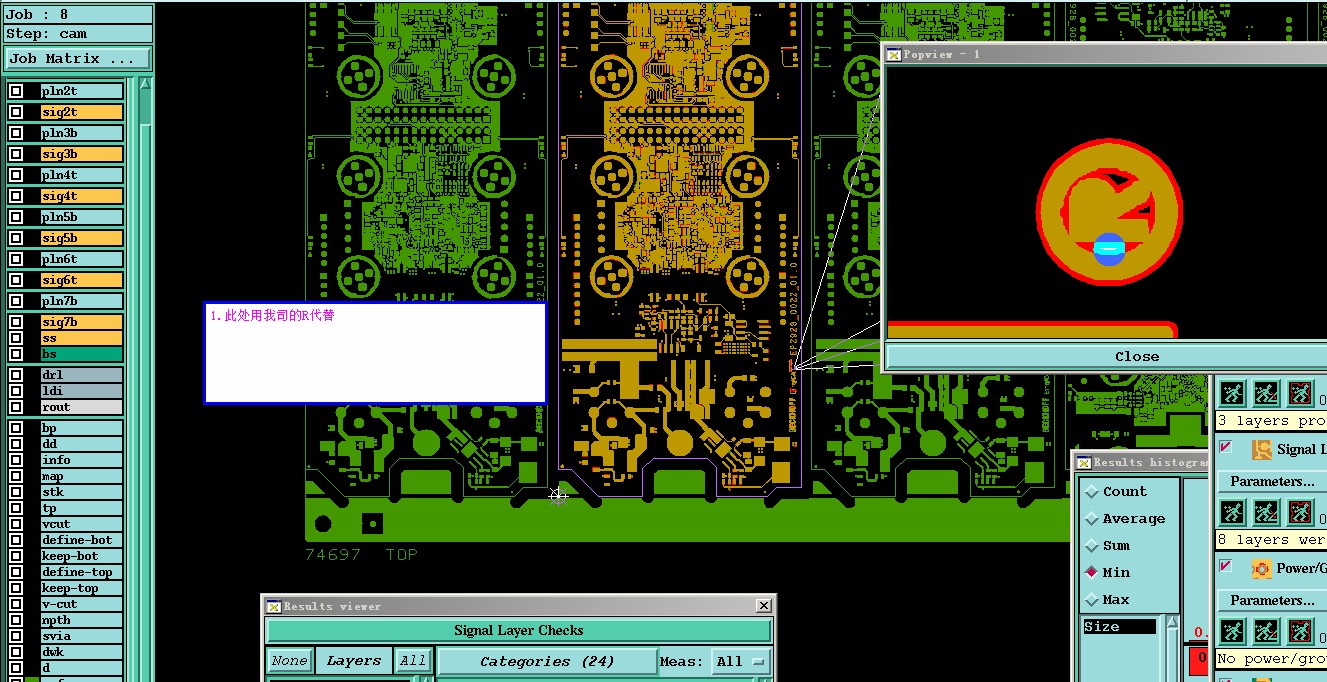Select layer pln5b in layer list
This screenshot has width=1327, height=682.
tap(82, 217)
